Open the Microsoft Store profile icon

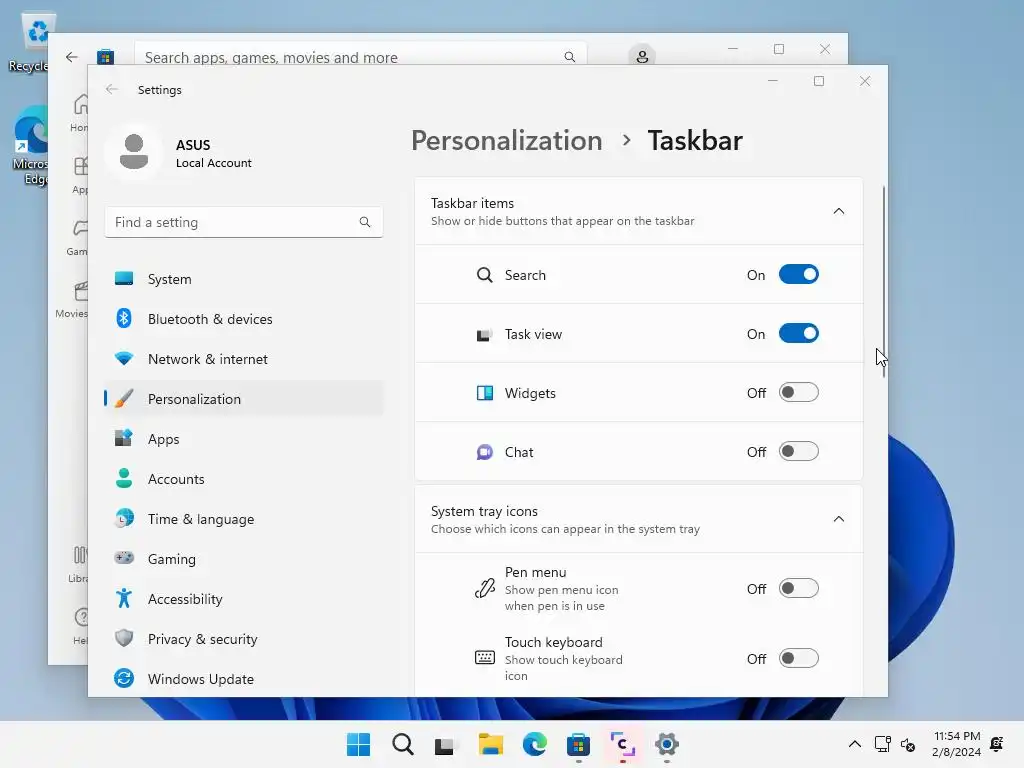tap(642, 56)
